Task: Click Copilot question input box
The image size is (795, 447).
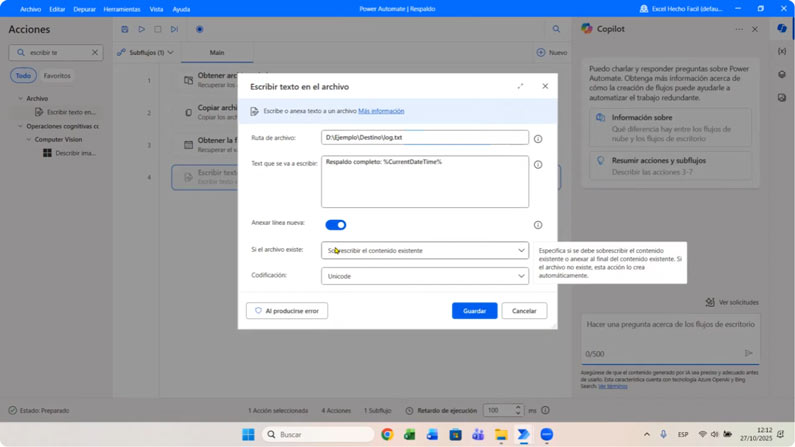Action: coord(670,339)
